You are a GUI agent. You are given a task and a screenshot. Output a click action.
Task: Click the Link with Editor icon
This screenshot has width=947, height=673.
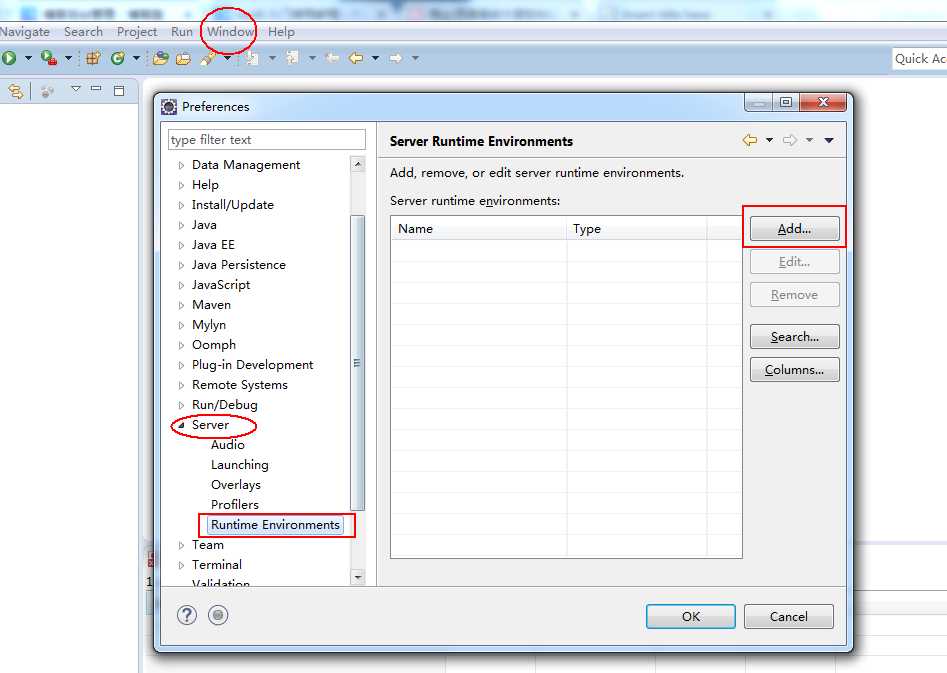tap(16, 91)
